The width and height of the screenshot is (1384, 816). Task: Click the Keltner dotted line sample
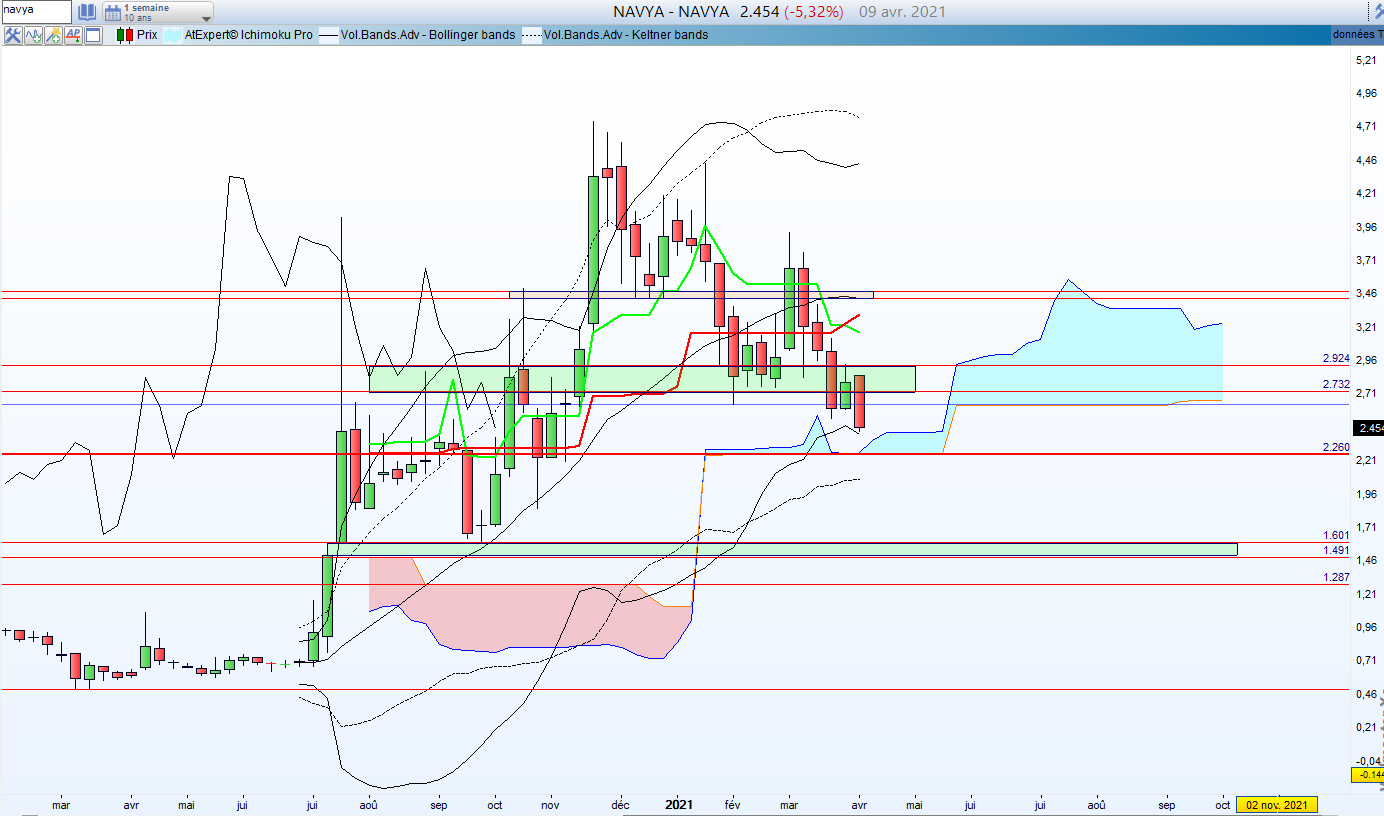pyautogui.click(x=532, y=35)
